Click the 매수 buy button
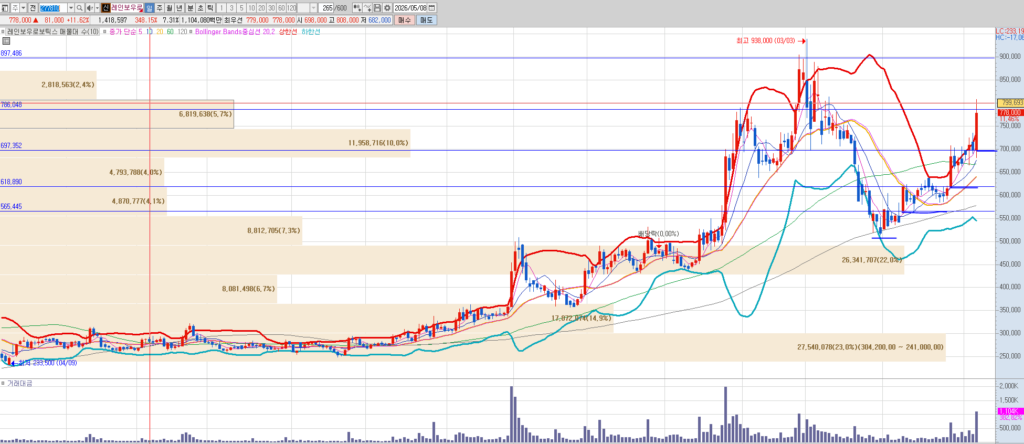 405,20
